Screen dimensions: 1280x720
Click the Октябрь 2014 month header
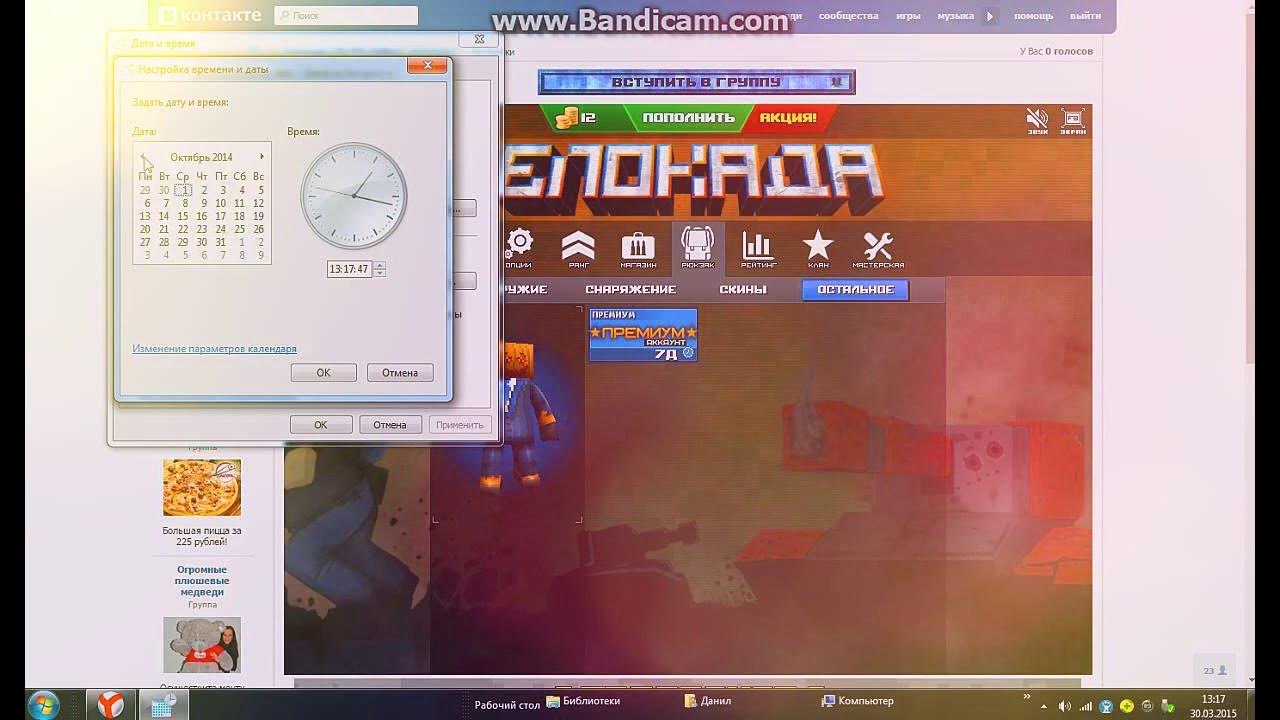pos(201,157)
